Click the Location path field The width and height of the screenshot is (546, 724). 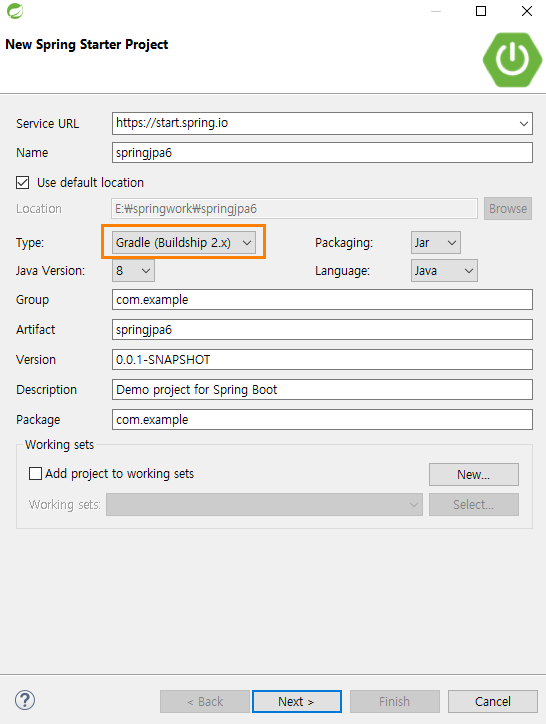click(294, 209)
